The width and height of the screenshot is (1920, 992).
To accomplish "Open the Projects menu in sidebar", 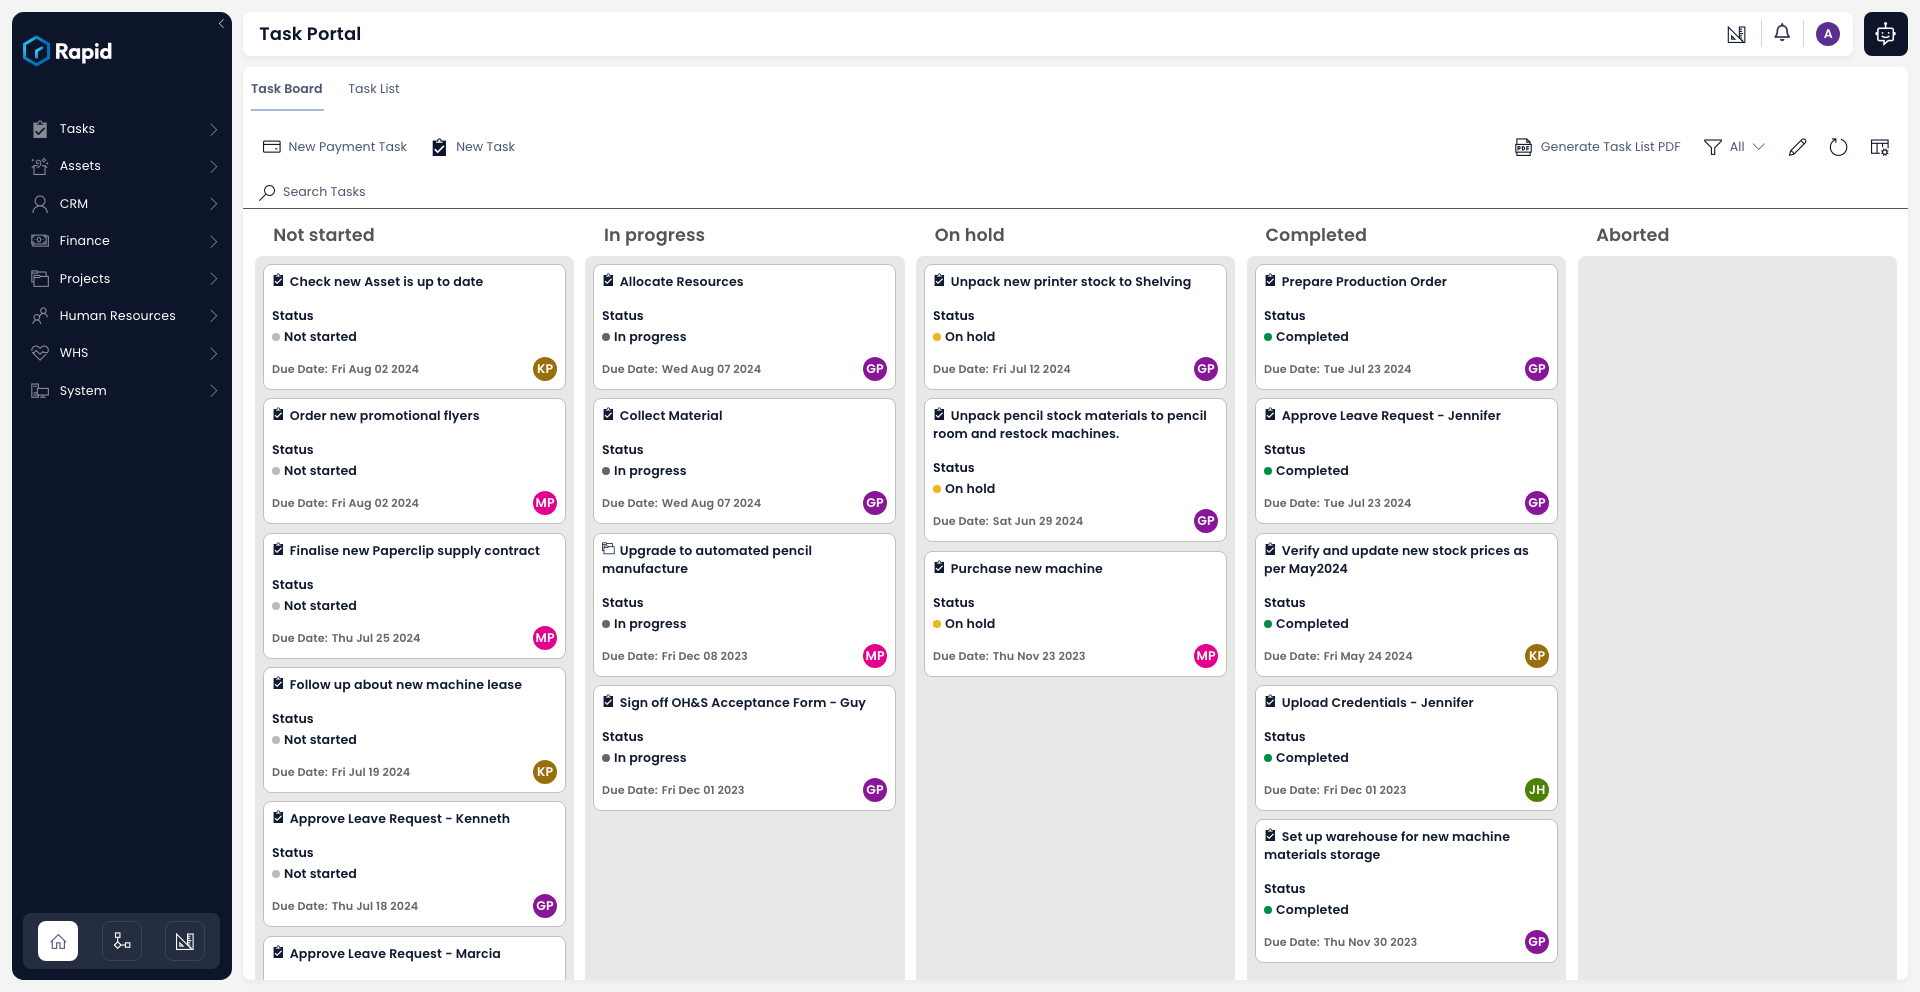I will tap(84, 278).
